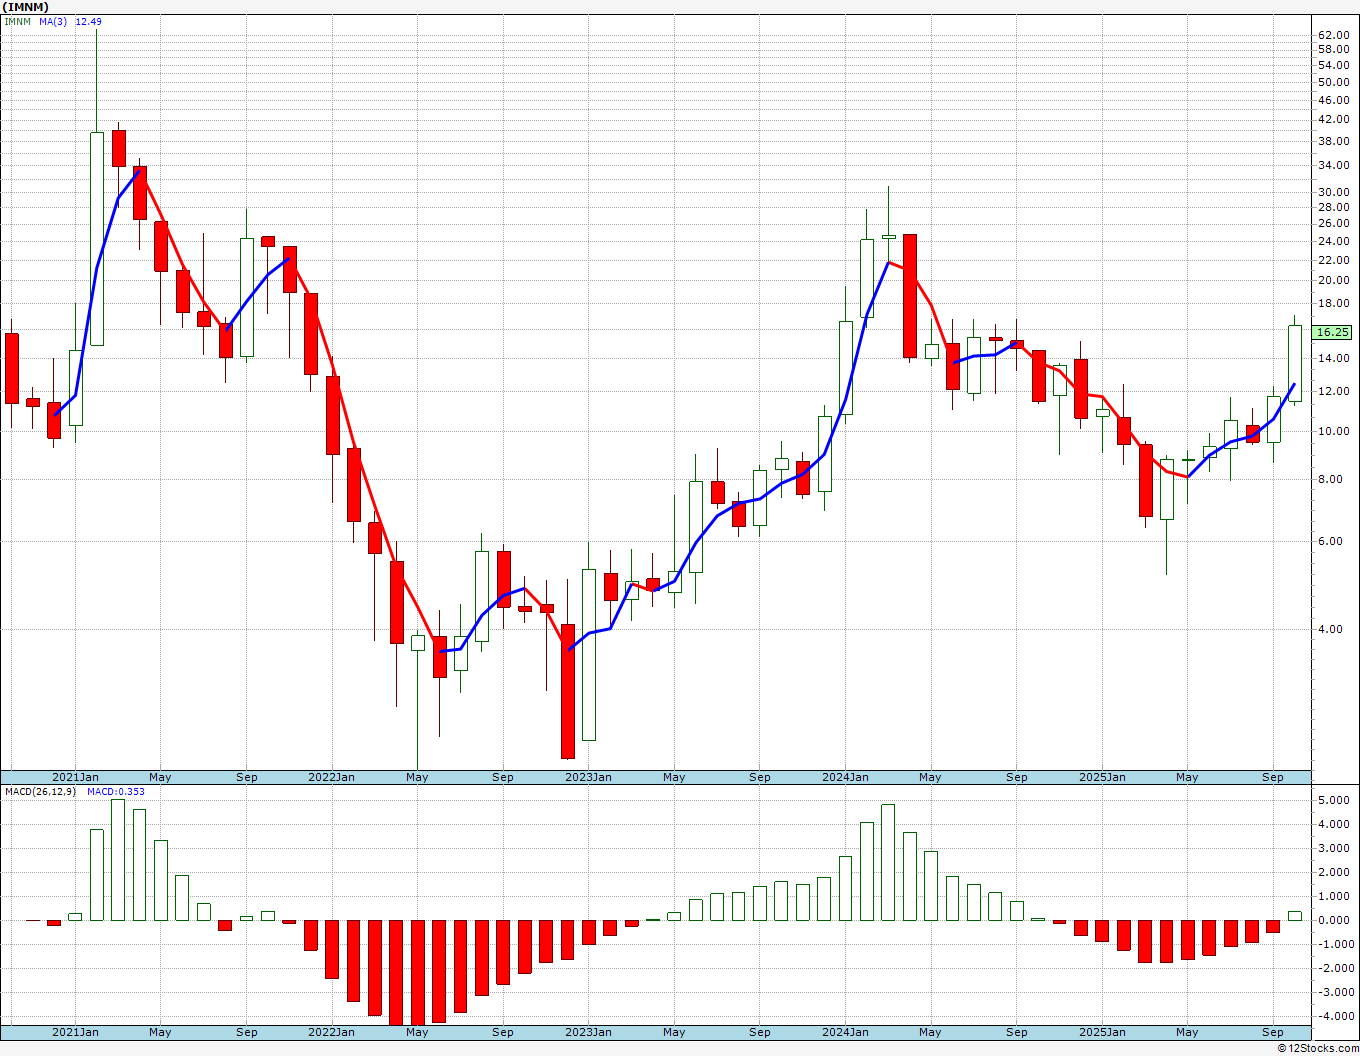Click the 0.000 MACD zero axis label
The width and height of the screenshot is (1360, 1056).
pos(1334,921)
